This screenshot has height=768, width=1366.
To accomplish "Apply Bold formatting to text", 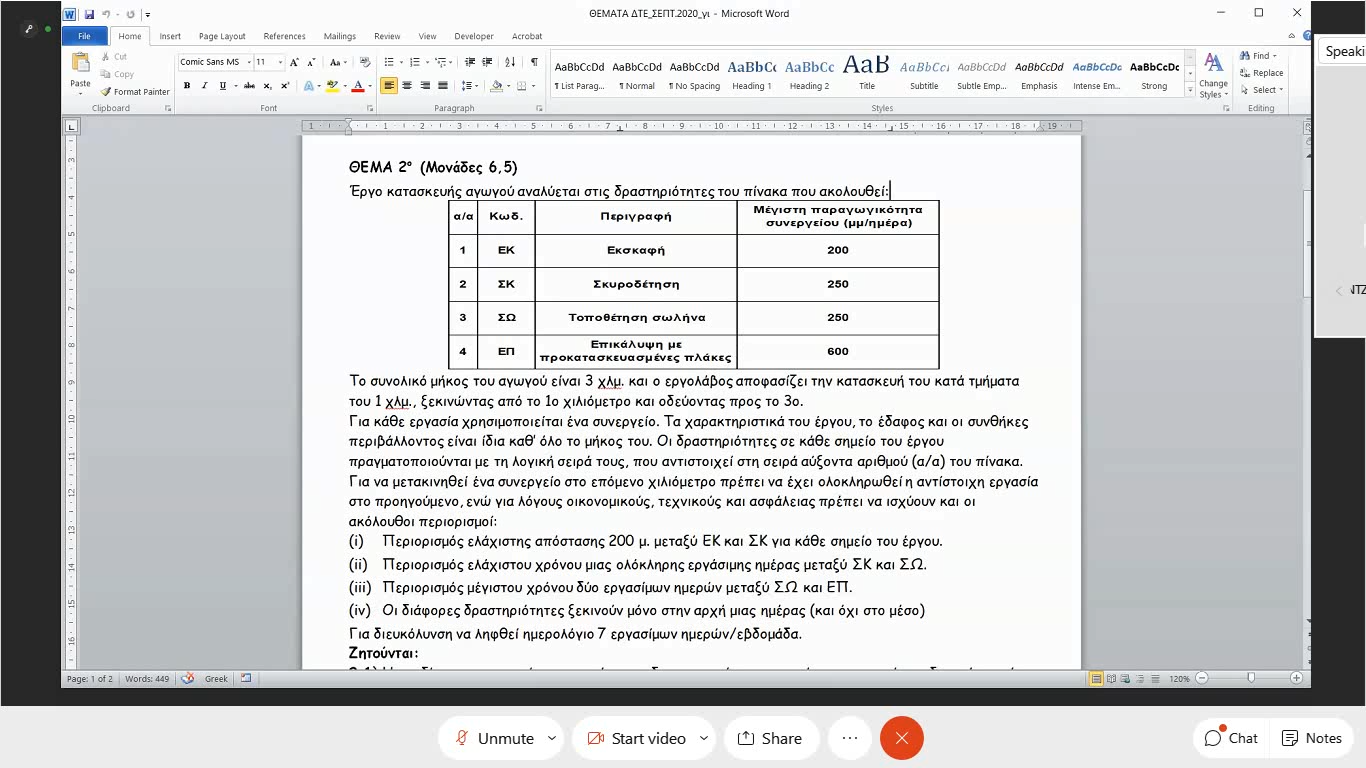I will (x=187, y=86).
